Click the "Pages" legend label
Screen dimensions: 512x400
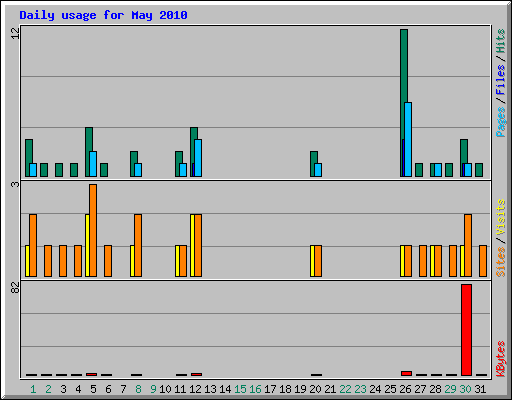[500, 122]
